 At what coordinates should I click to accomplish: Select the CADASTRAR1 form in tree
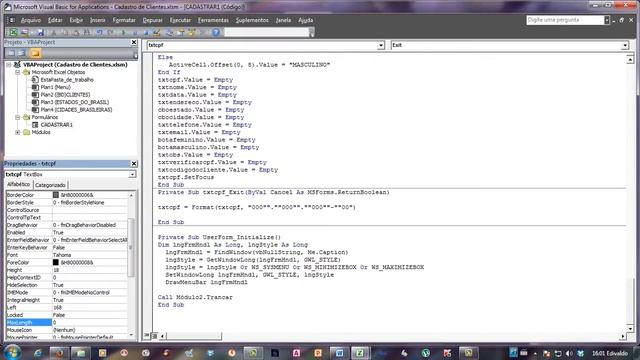[56, 124]
